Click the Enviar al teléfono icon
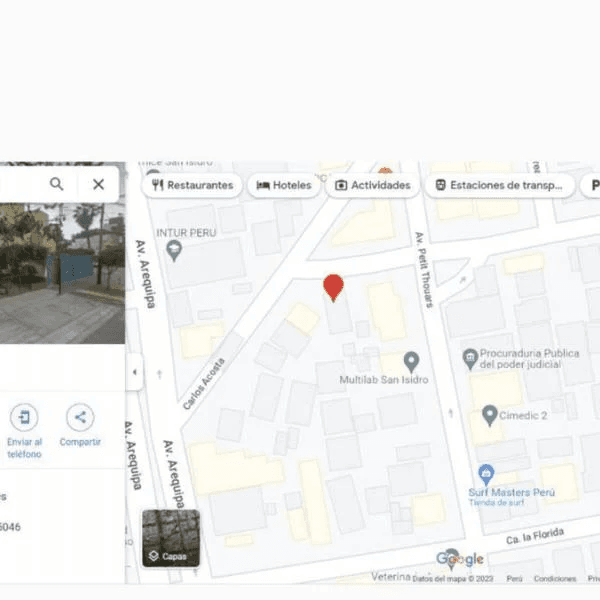Viewport: 600px width, 600px height. pos(24,417)
